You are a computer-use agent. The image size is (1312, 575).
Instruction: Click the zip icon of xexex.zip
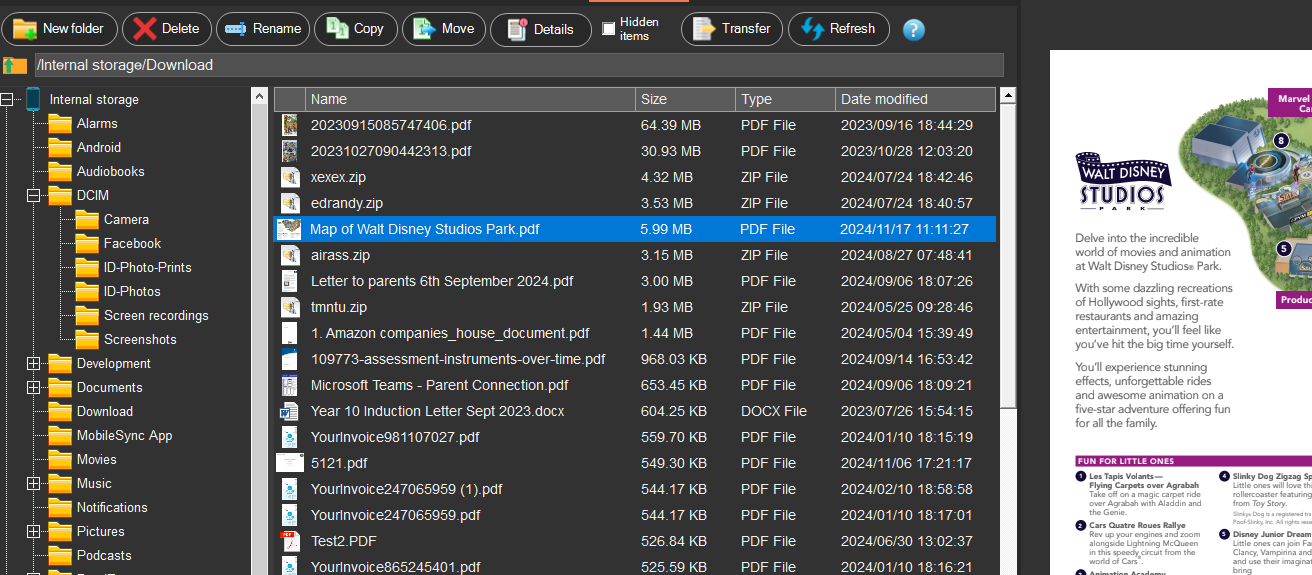(290, 177)
